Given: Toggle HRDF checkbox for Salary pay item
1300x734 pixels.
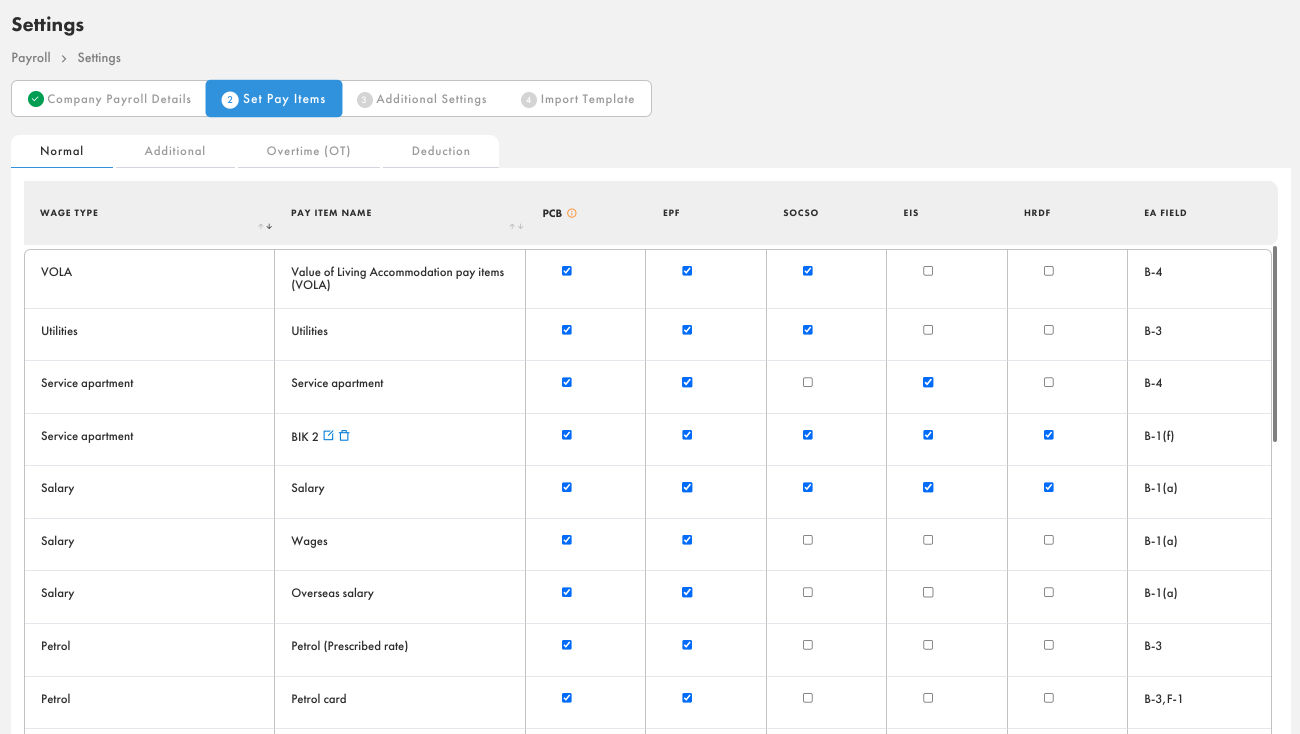Looking at the screenshot, I should [x=1048, y=488].
